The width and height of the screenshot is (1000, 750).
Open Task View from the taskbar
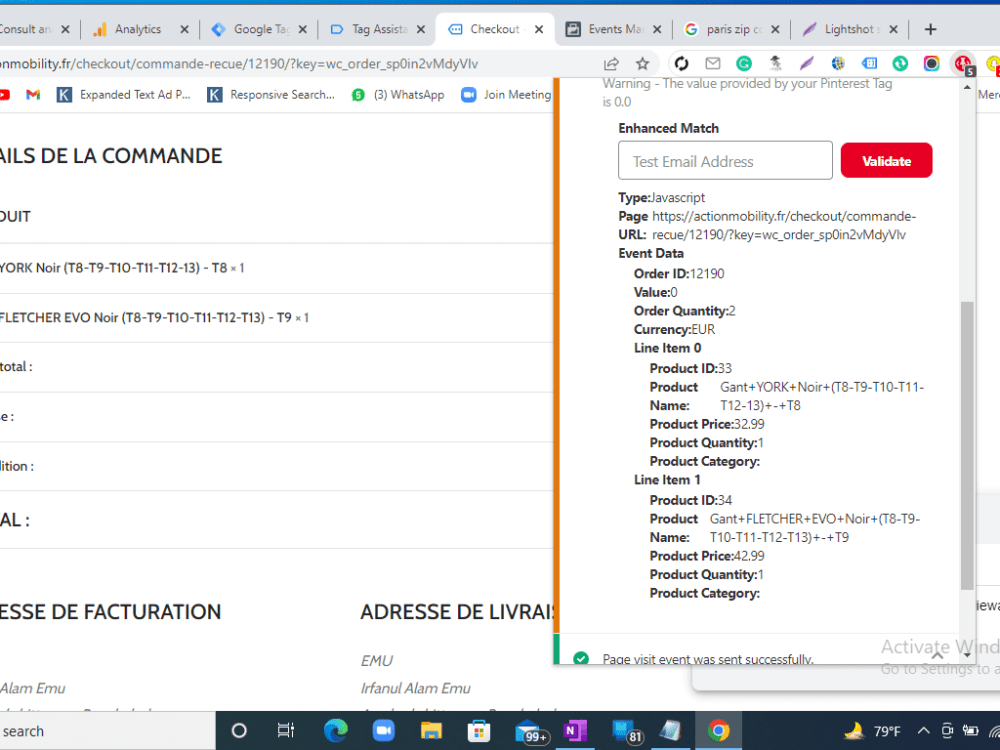(286, 731)
